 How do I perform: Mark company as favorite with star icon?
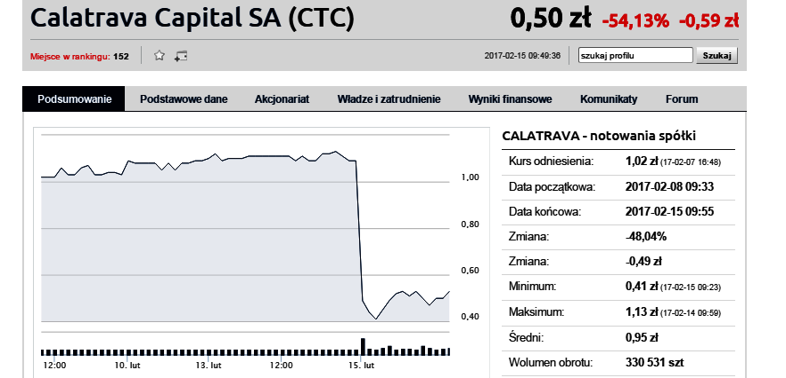159,56
